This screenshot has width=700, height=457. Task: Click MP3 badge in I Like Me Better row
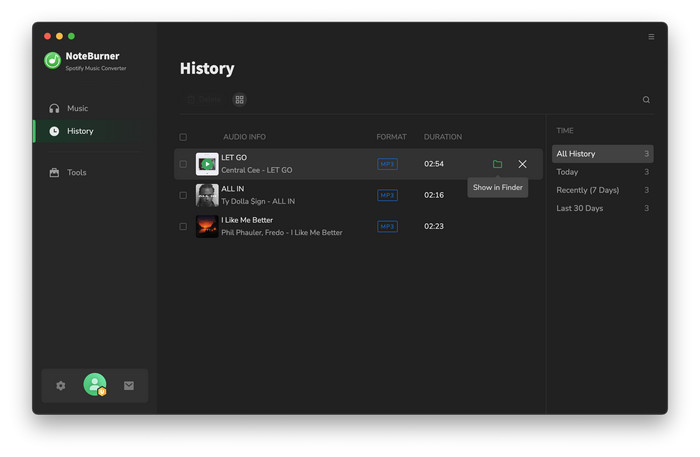pos(387,226)
